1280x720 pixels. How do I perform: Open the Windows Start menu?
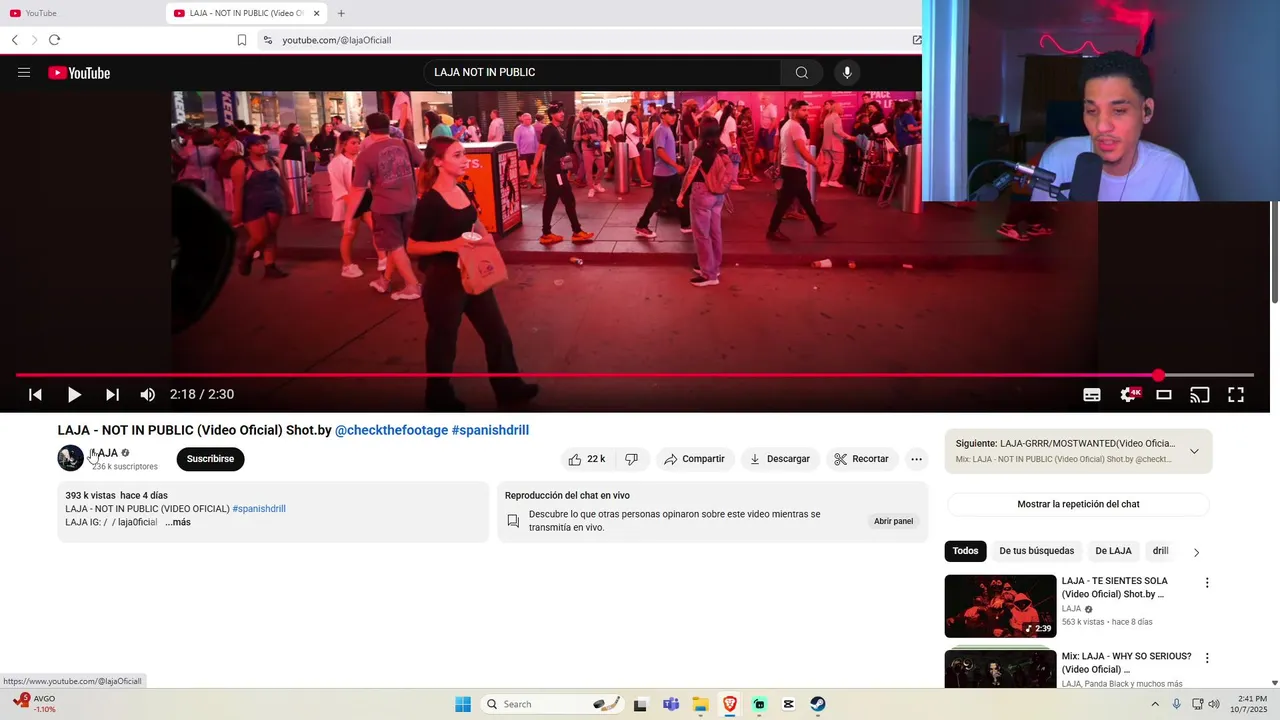[463, 704]
